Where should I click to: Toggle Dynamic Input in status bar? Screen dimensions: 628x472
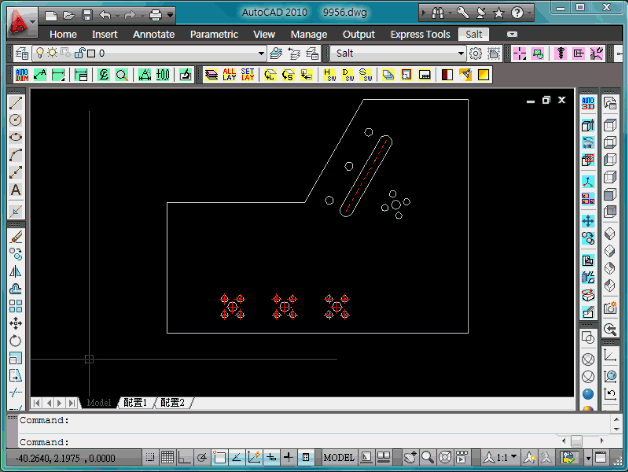(271, 457)
